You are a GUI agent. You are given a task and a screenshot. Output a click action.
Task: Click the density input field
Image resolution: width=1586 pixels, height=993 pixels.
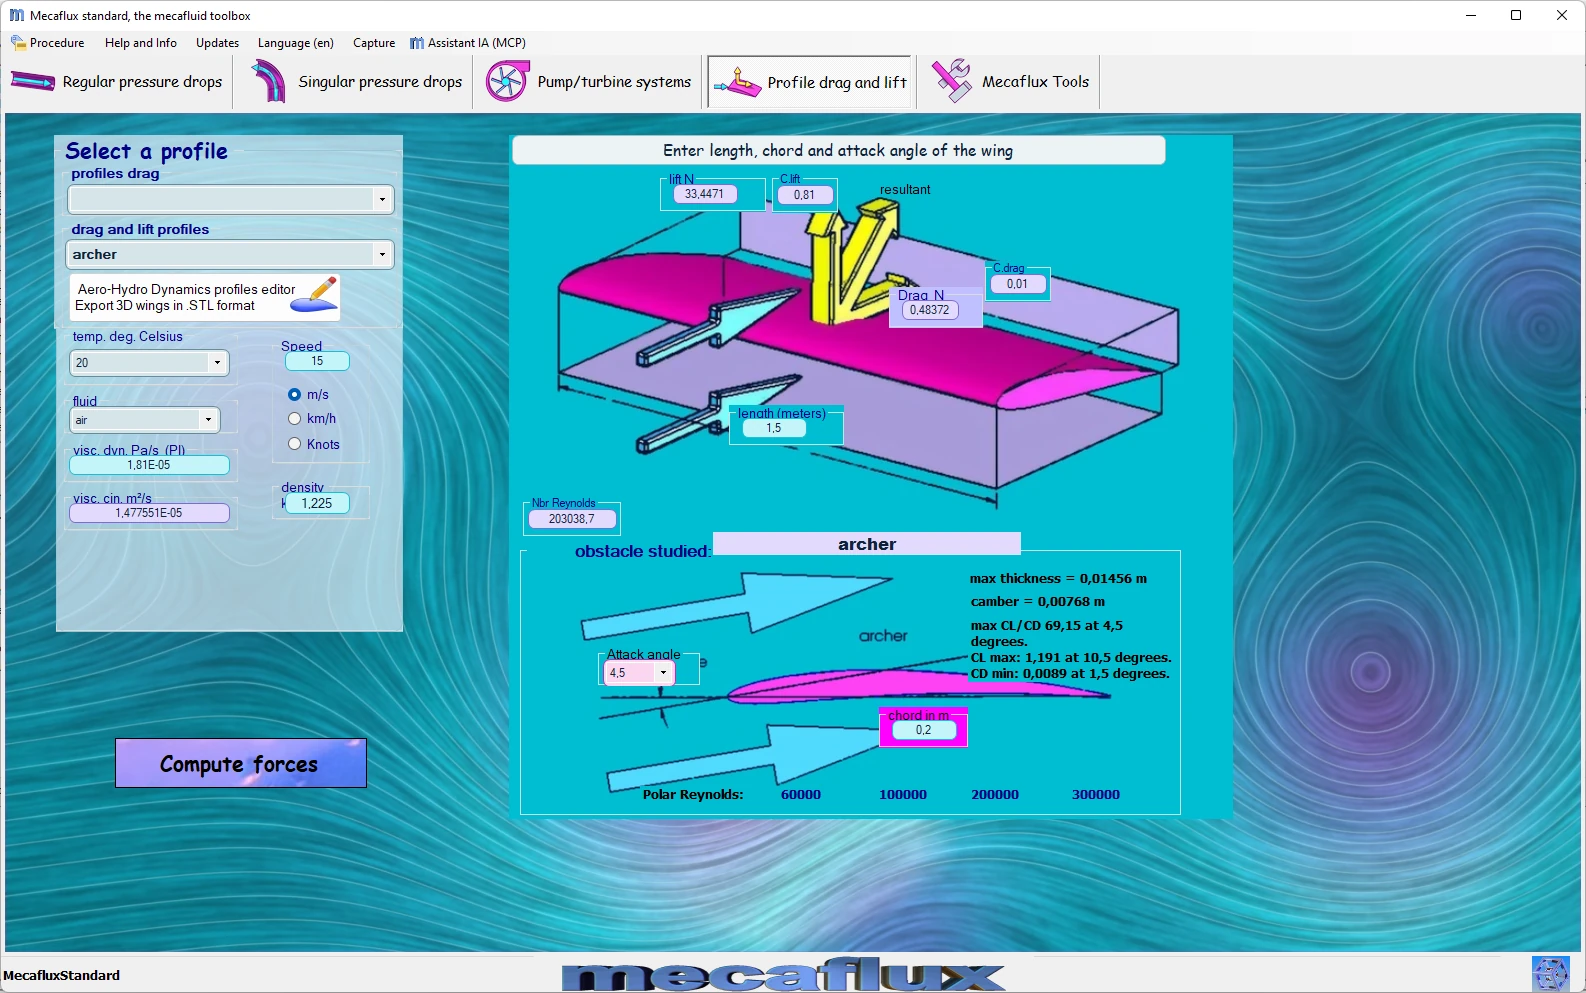[x=317, y=503]
